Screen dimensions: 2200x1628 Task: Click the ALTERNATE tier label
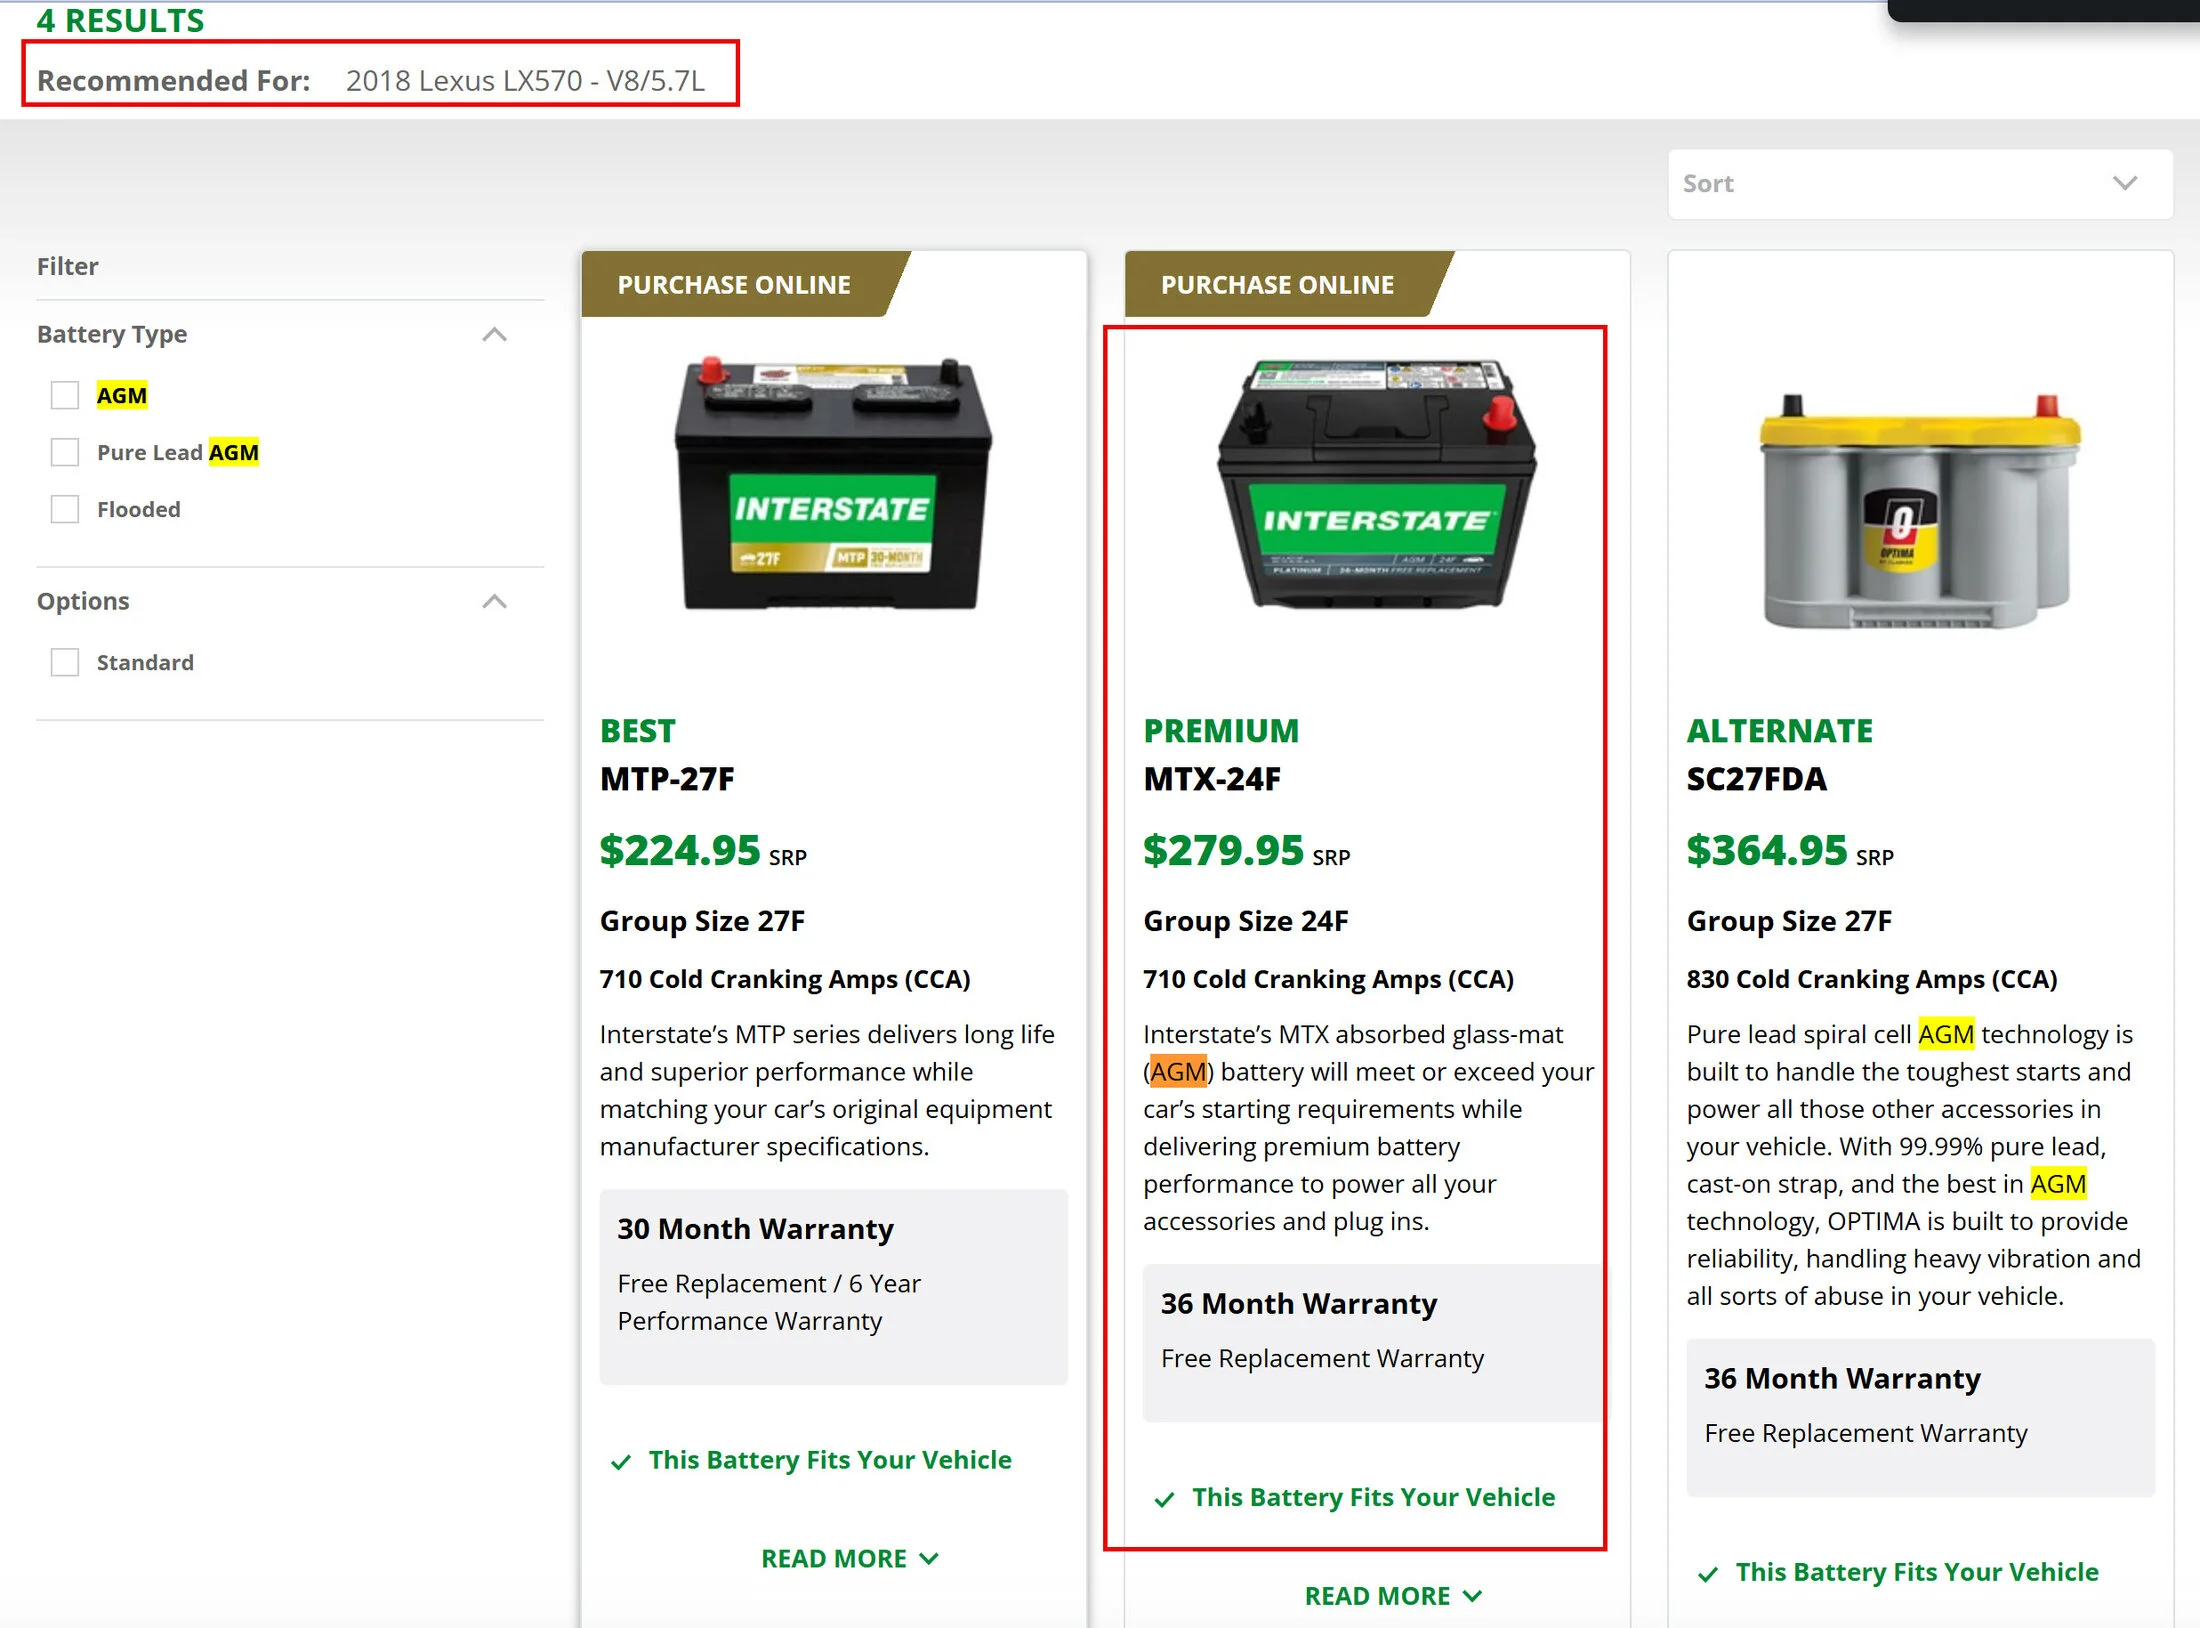[x=1779, y=730]
